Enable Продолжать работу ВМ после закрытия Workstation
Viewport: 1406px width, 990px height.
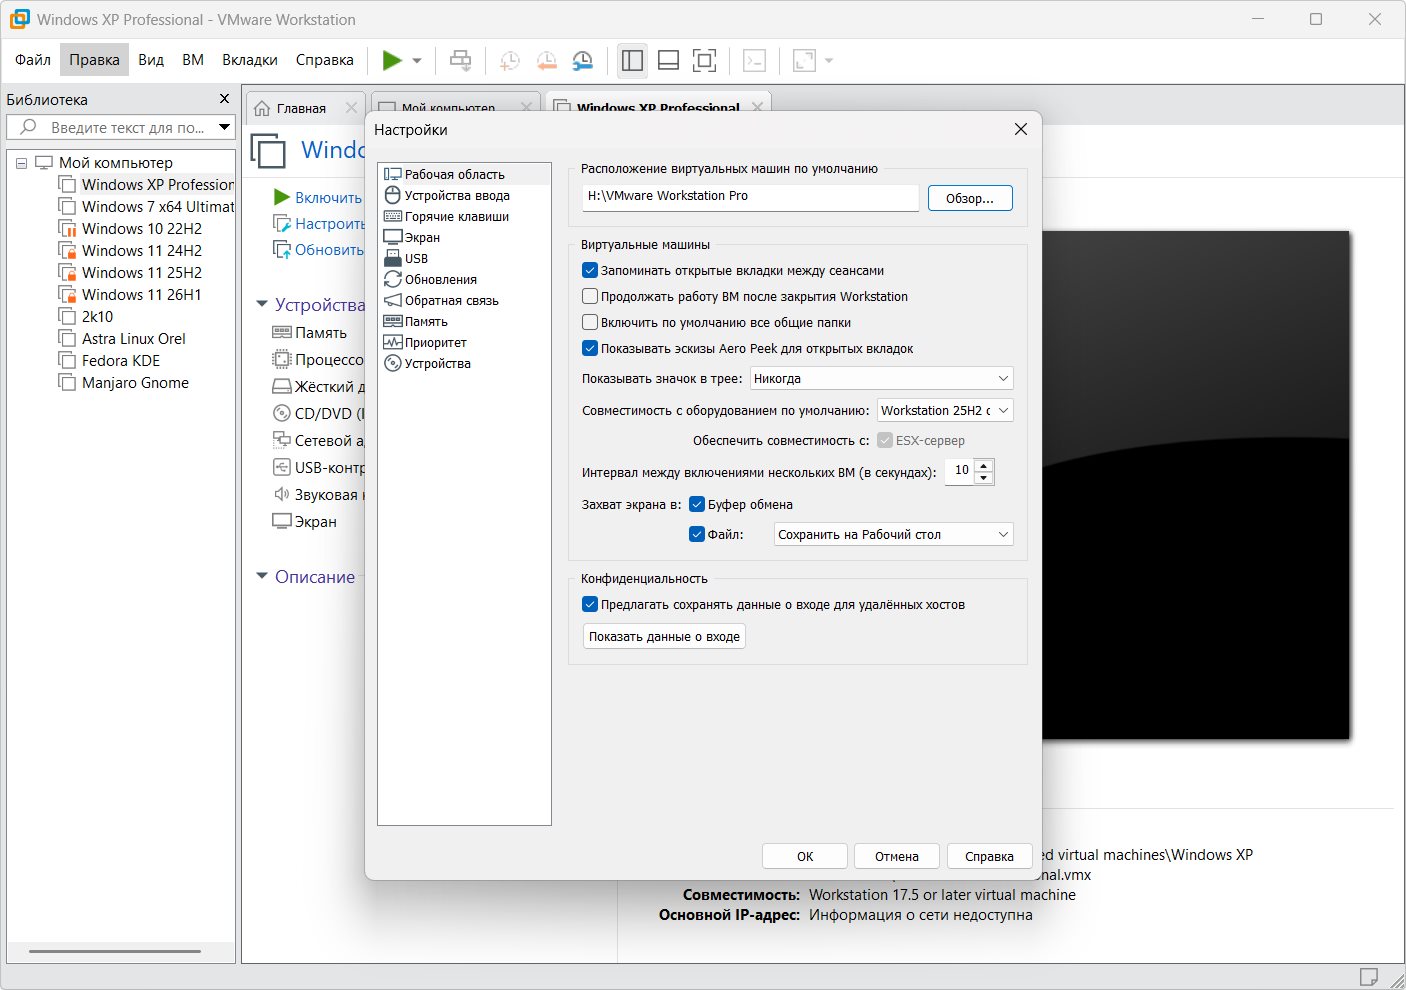(590, 297)
